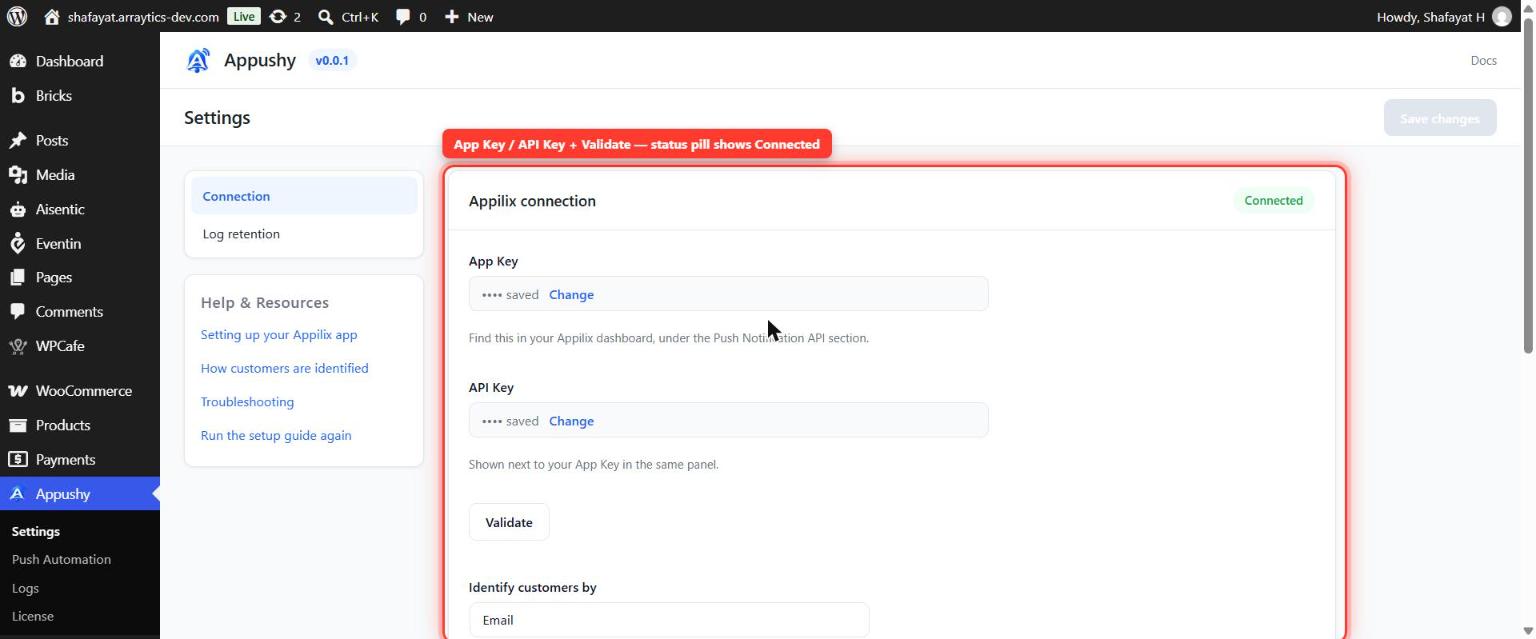The height and width of the screenshot is (639, 1536).
Task: Click the Appushy icon in sidebar menu
Action: point(17,494)
